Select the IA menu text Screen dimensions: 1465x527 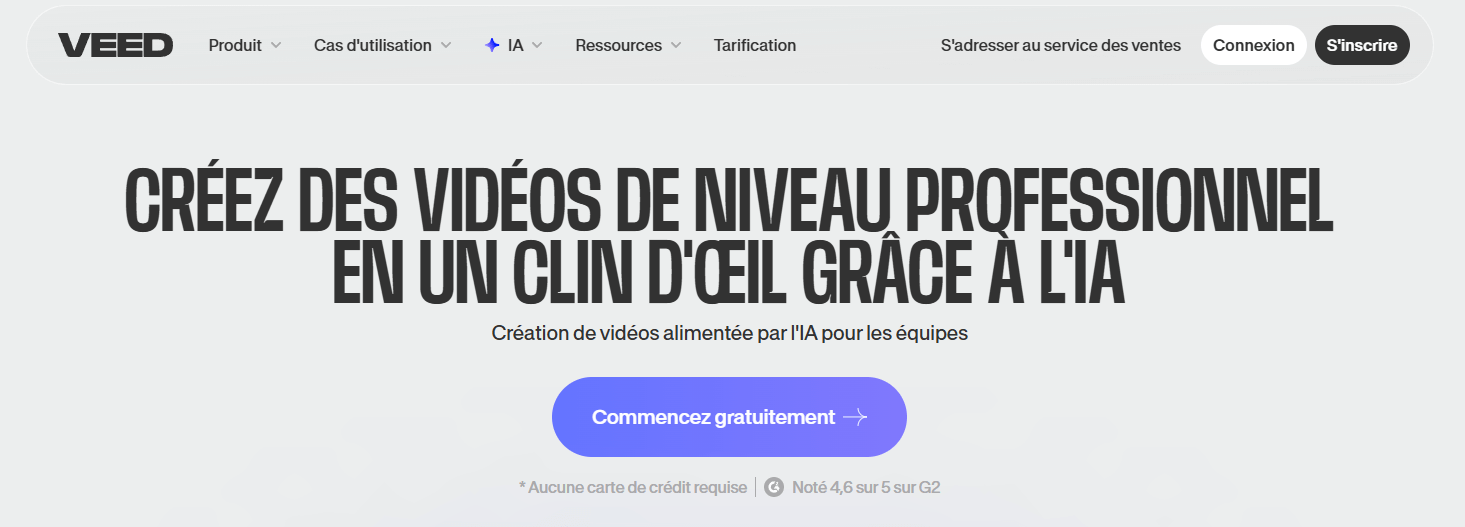pyautogui.click(x=515, y=45)
